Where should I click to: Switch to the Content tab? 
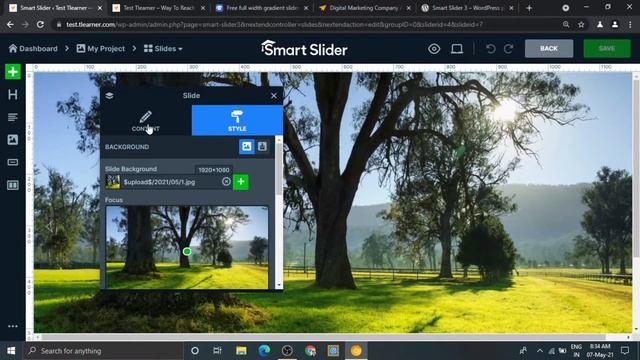(146, 120)
